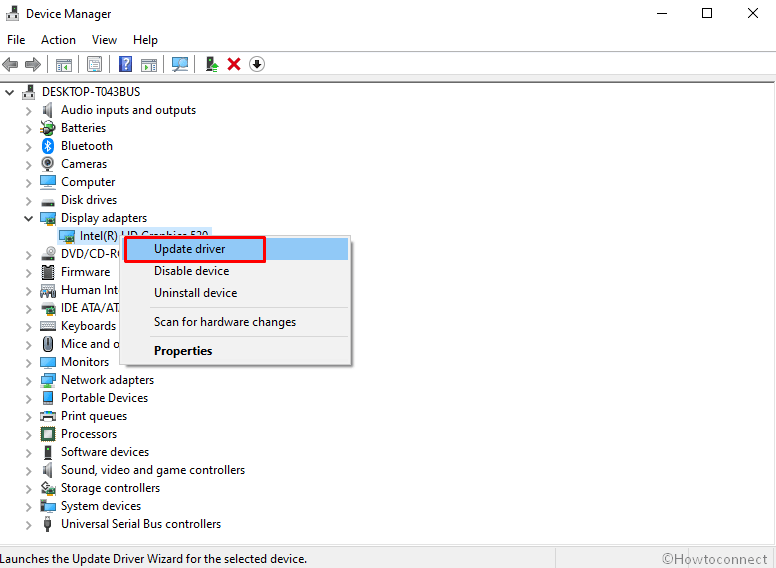Collapse the Display adapters node
This screenshot has width=776, height=568.
[29, 218]
